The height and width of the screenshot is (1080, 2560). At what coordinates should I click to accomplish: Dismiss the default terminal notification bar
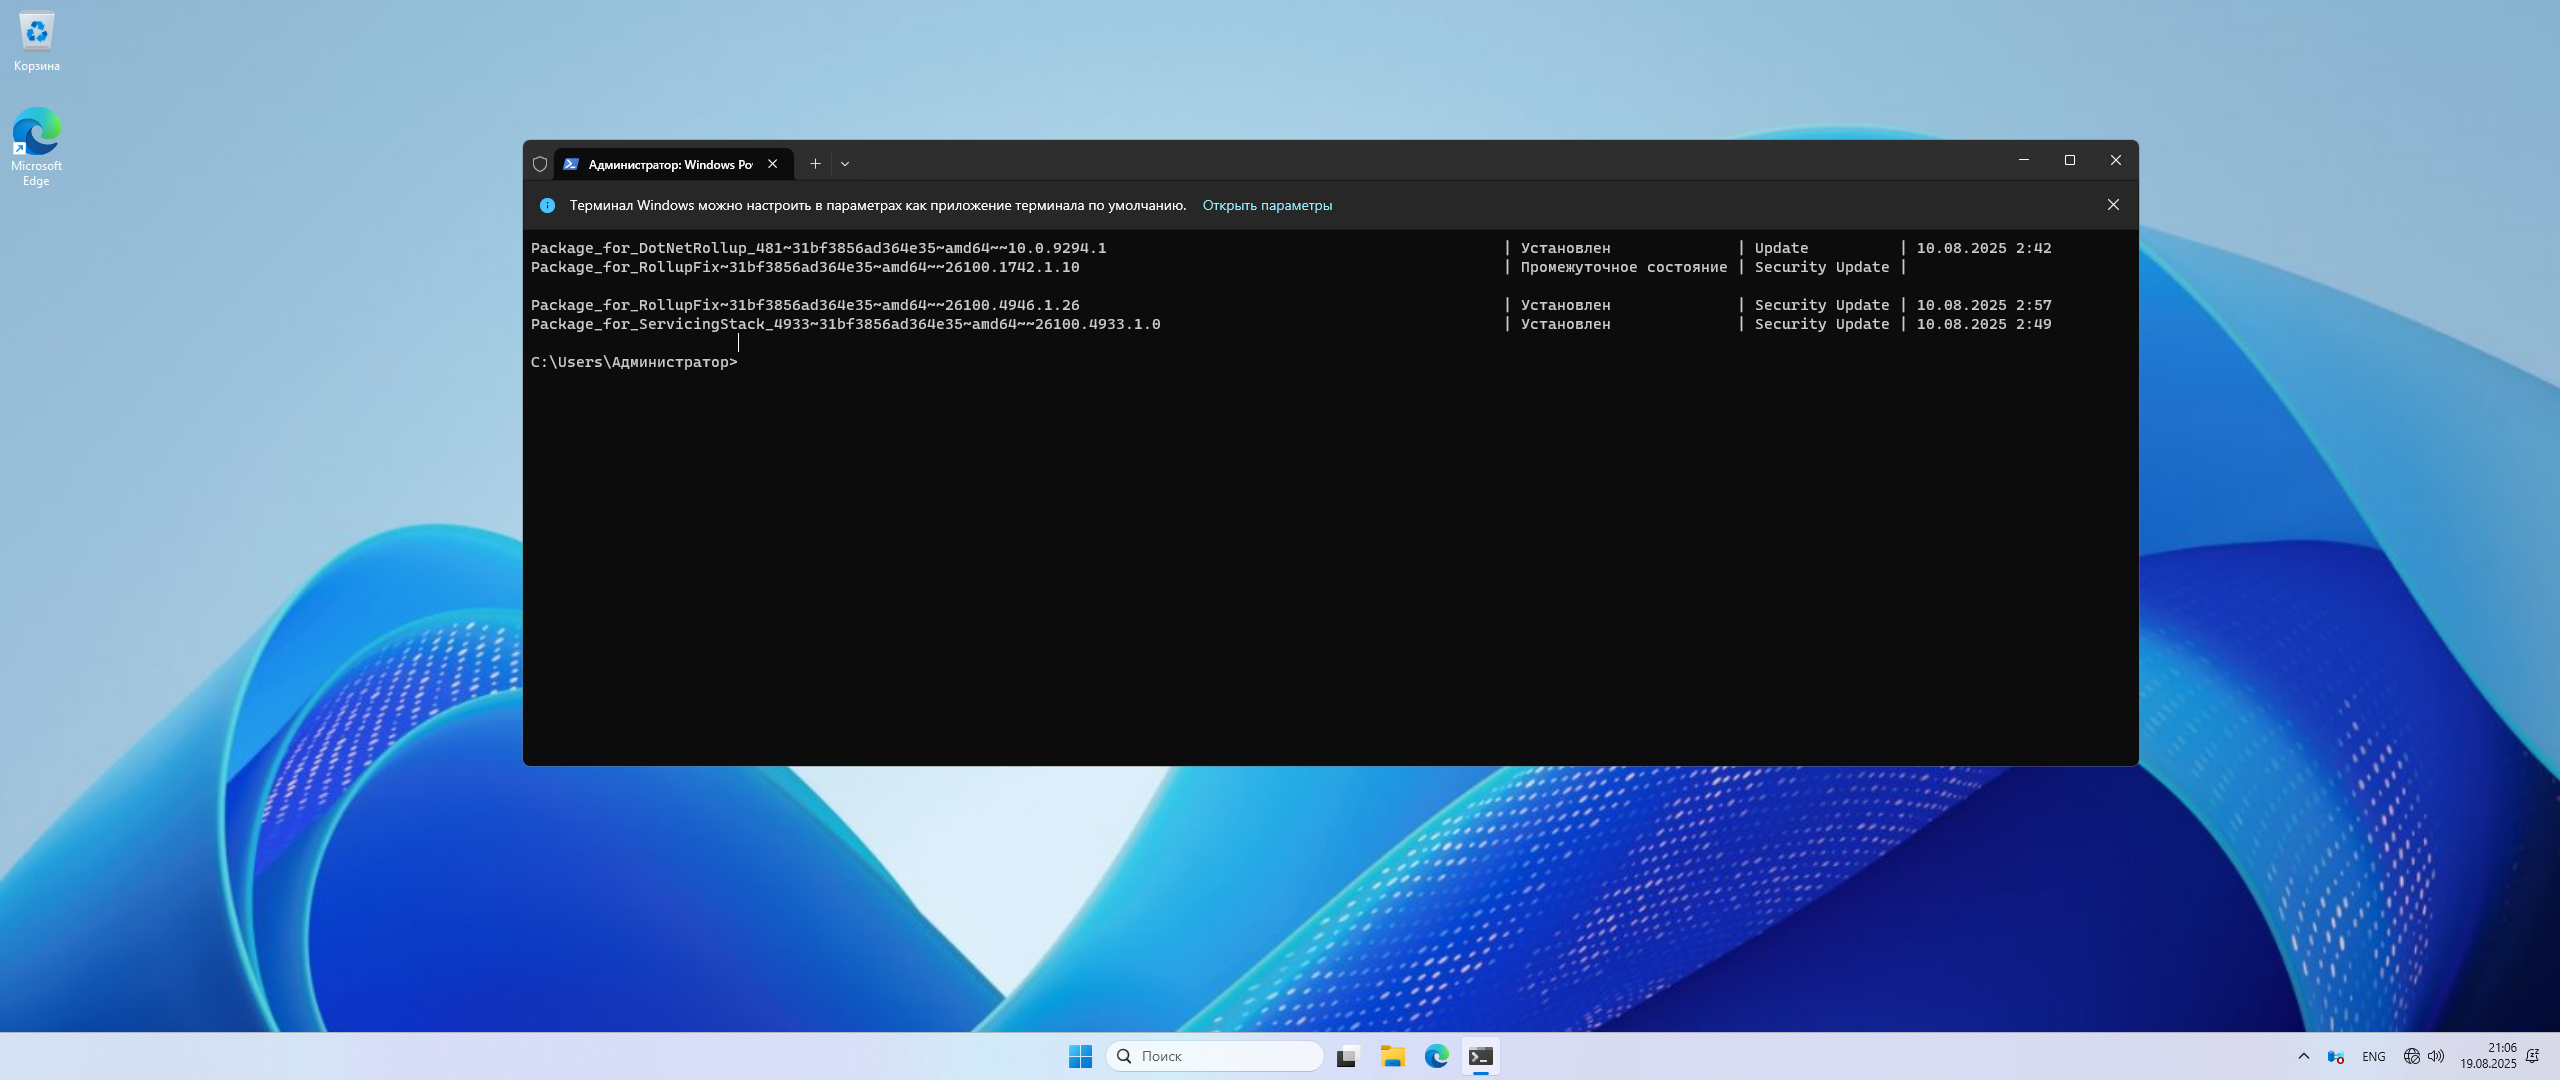(x=2113, y=205)
